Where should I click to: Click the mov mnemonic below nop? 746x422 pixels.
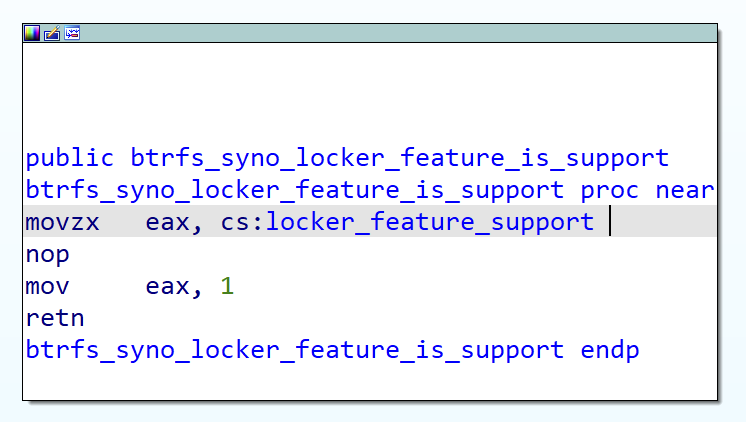pos(47,287)
